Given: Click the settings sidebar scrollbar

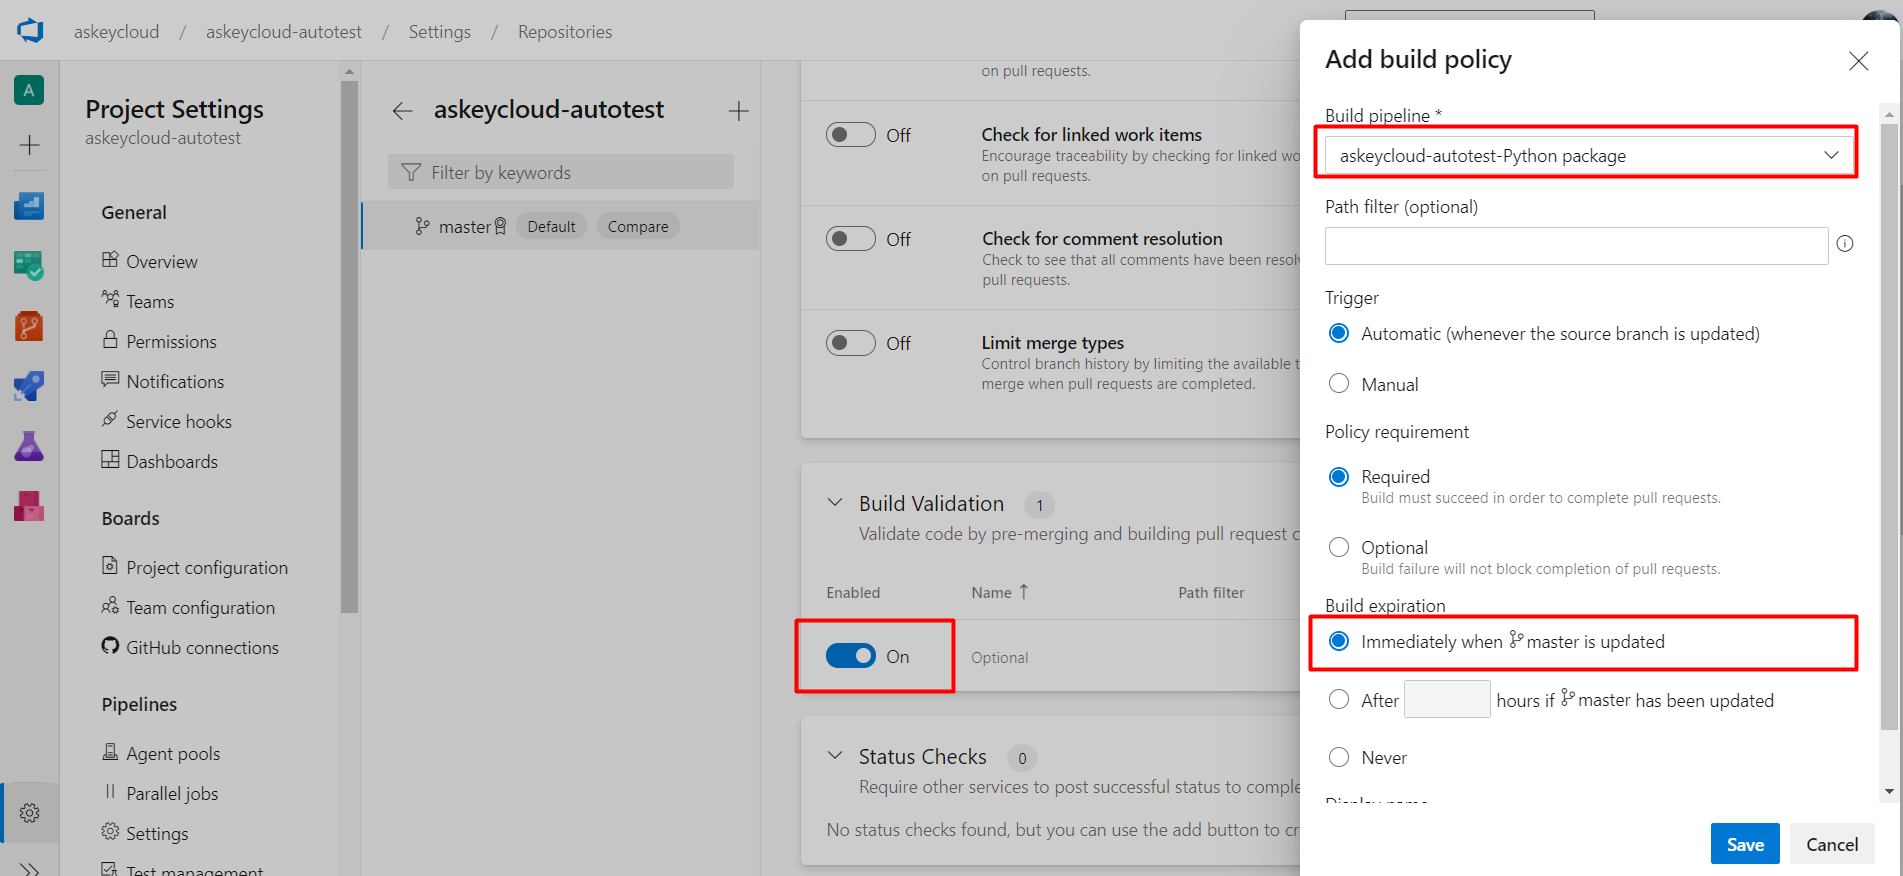Looking at the screenshot, I should (349, 346).
